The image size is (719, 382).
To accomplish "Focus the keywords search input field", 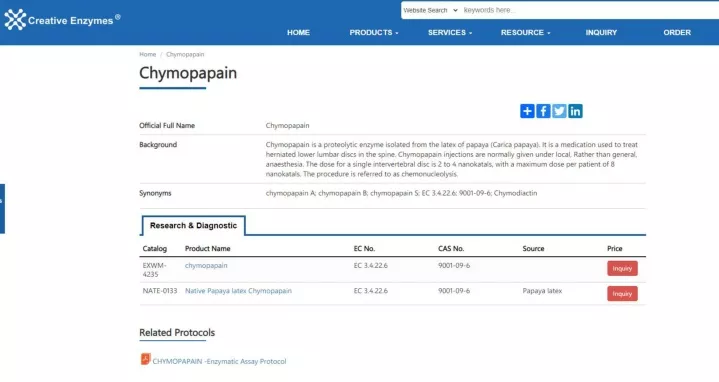I will pyautogui.click(x=591, y=10).
